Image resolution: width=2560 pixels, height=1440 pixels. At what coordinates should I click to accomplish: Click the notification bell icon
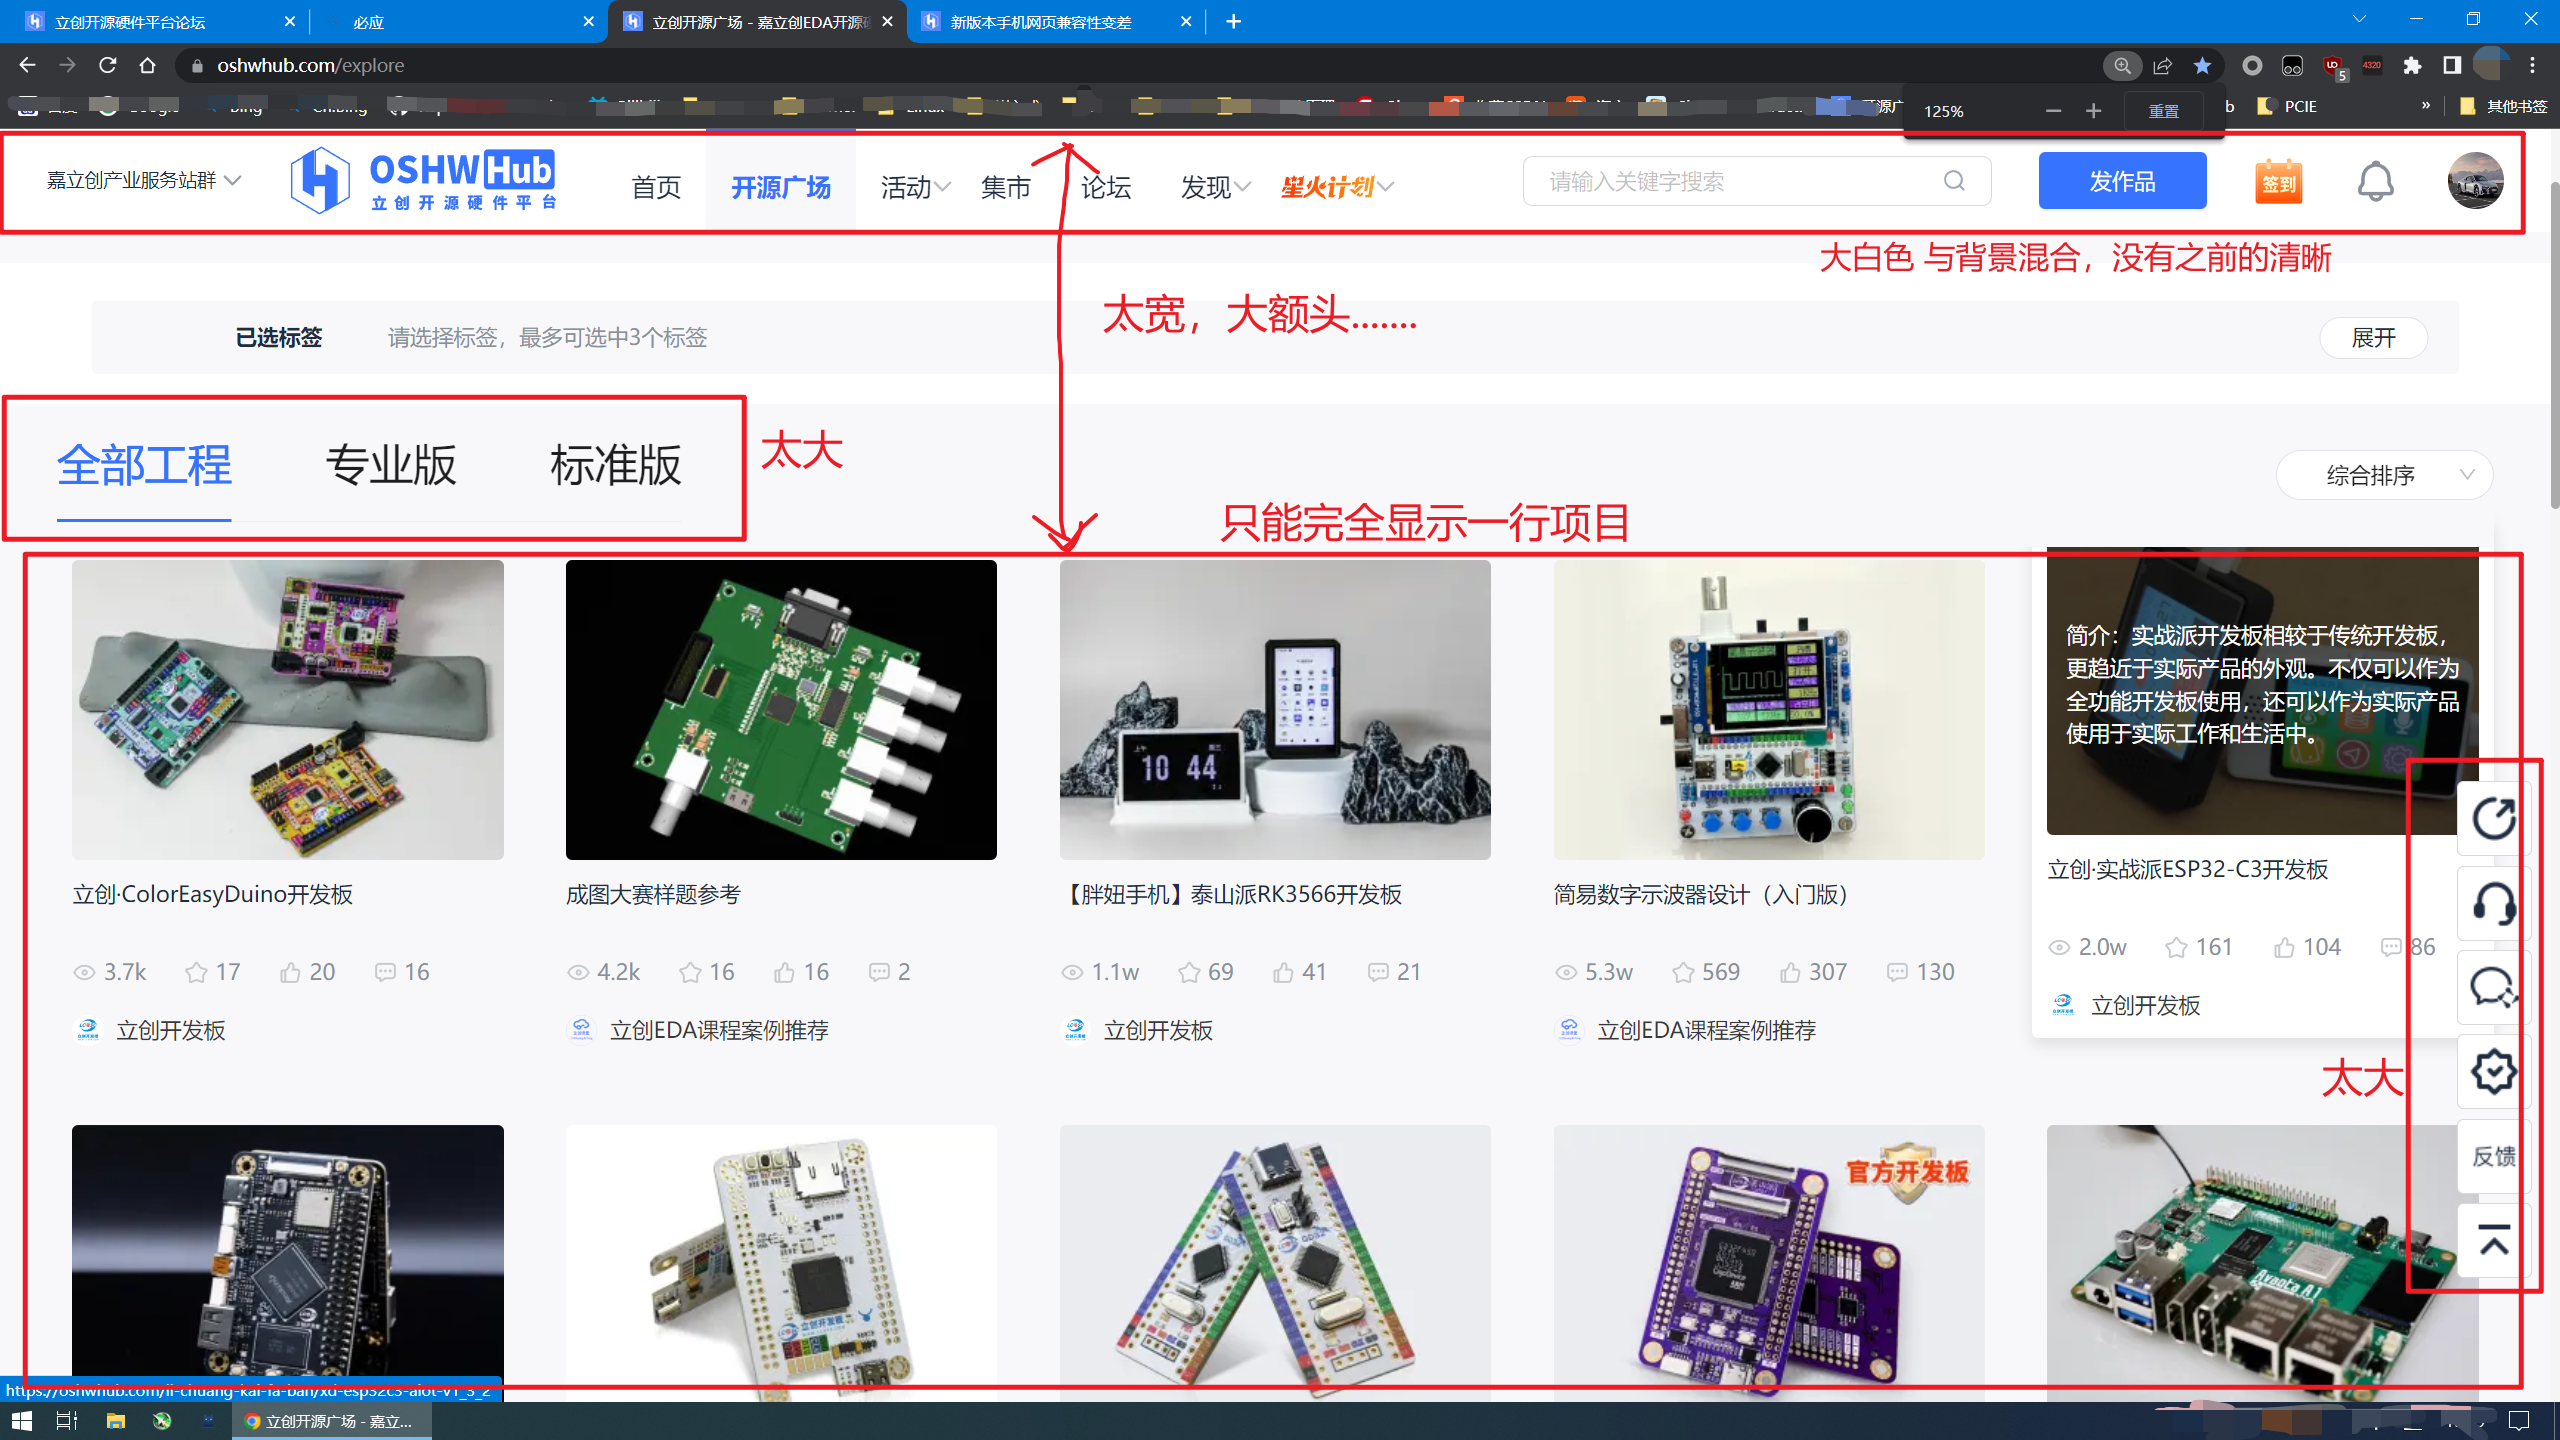pos(2375,182)
